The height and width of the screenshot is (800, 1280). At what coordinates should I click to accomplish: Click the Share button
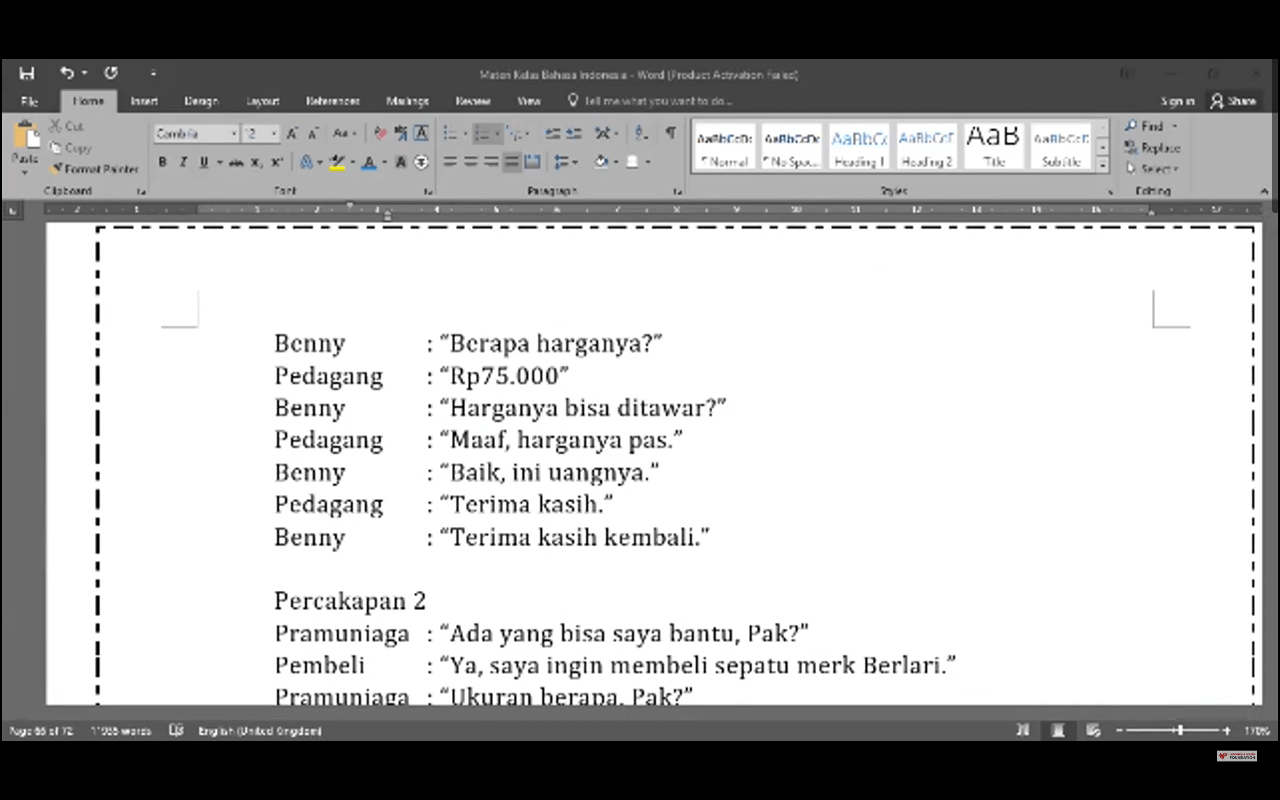pyautogui.click(x=1233, y=101)
